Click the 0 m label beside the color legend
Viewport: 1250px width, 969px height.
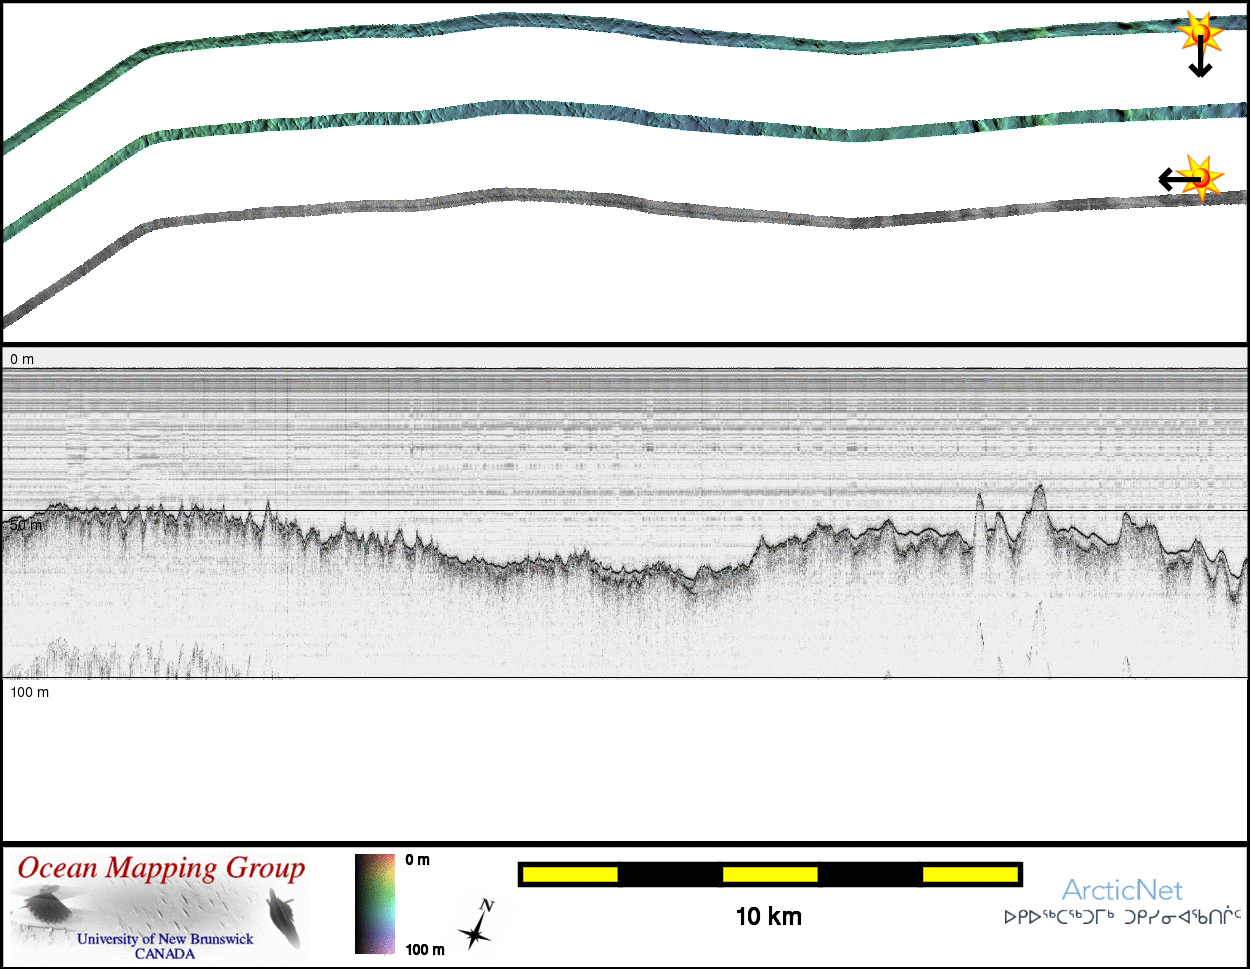coord(418,860)
